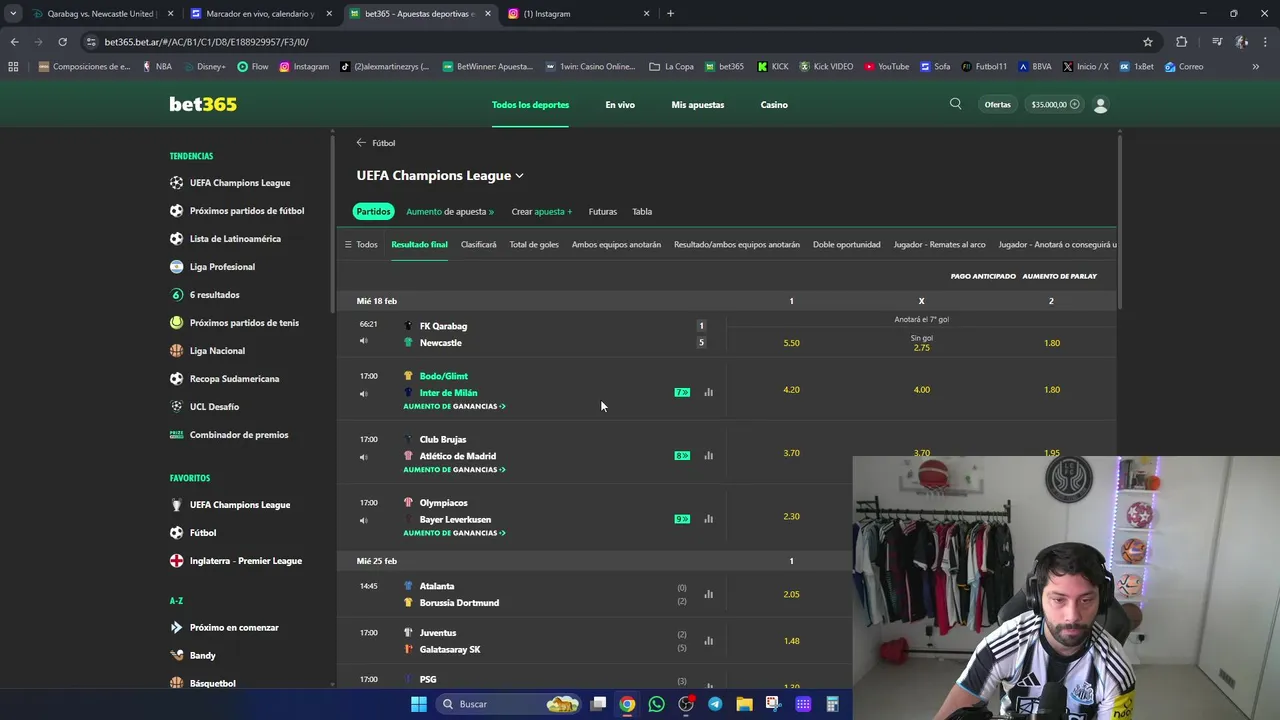The width and height of the screenshot is (1280, 720).
Task: Open stats chart icon for Bodo/Glimt match
Action: tap(708, 392)
